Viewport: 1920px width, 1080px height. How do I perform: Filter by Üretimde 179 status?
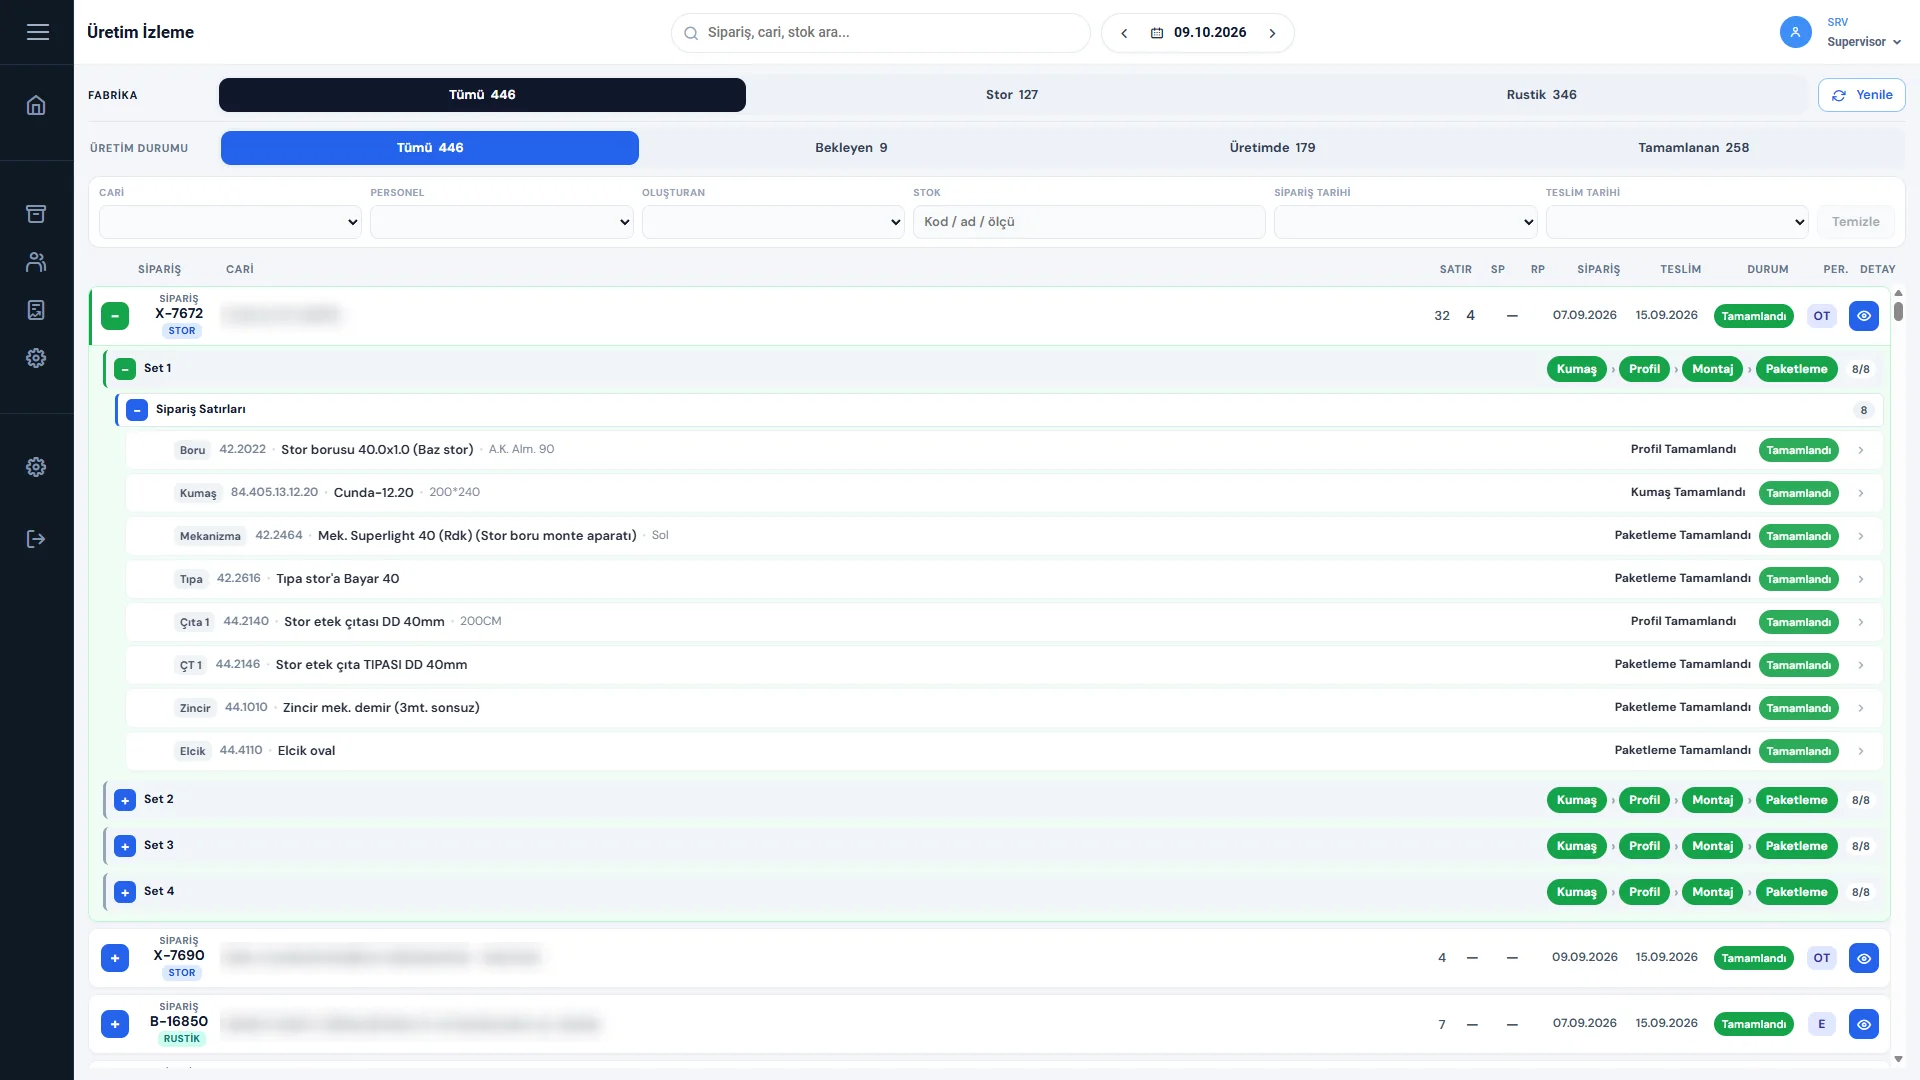click(1272, 148)
